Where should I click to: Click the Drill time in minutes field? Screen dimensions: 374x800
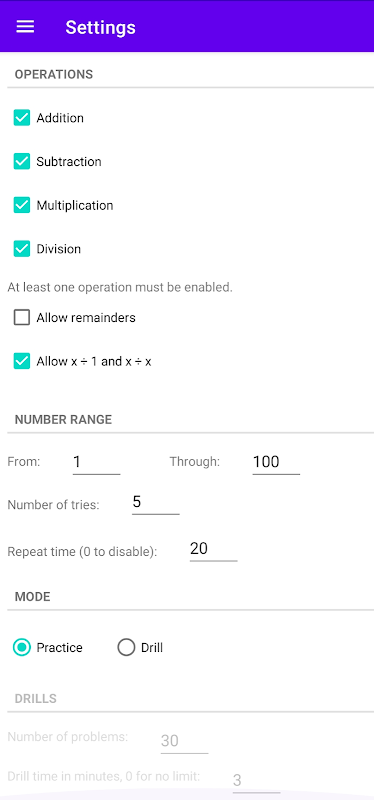[257, 781]
